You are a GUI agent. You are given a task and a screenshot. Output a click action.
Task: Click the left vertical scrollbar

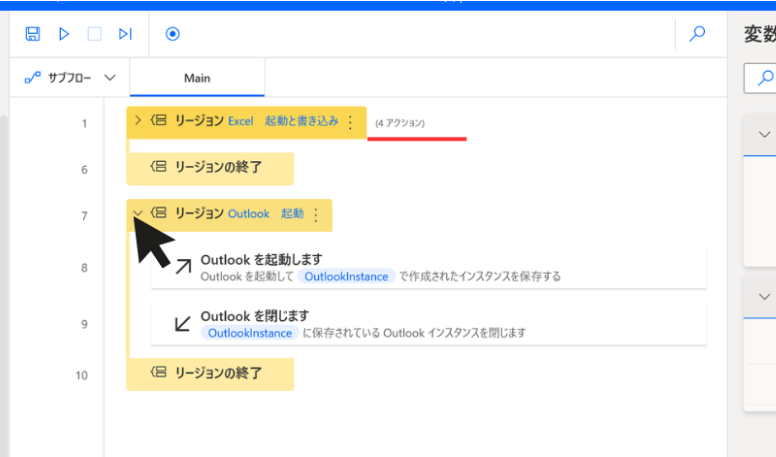click(4, 285)
